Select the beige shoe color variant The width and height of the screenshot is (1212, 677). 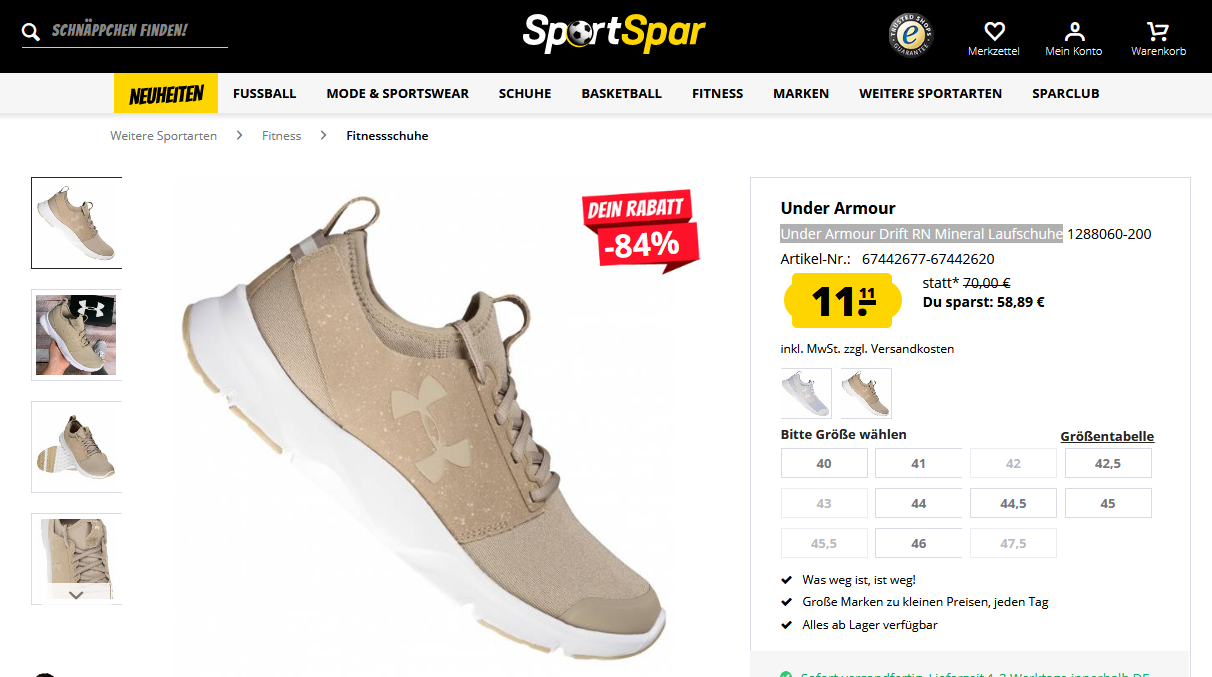pos(866,393)
